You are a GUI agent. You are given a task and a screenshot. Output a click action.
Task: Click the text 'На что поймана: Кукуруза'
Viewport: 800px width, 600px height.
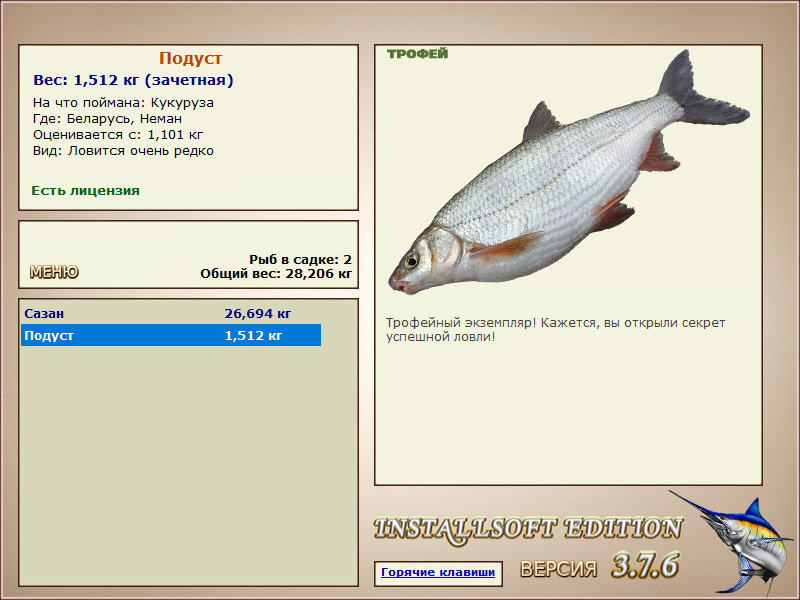tap(123, 103)
